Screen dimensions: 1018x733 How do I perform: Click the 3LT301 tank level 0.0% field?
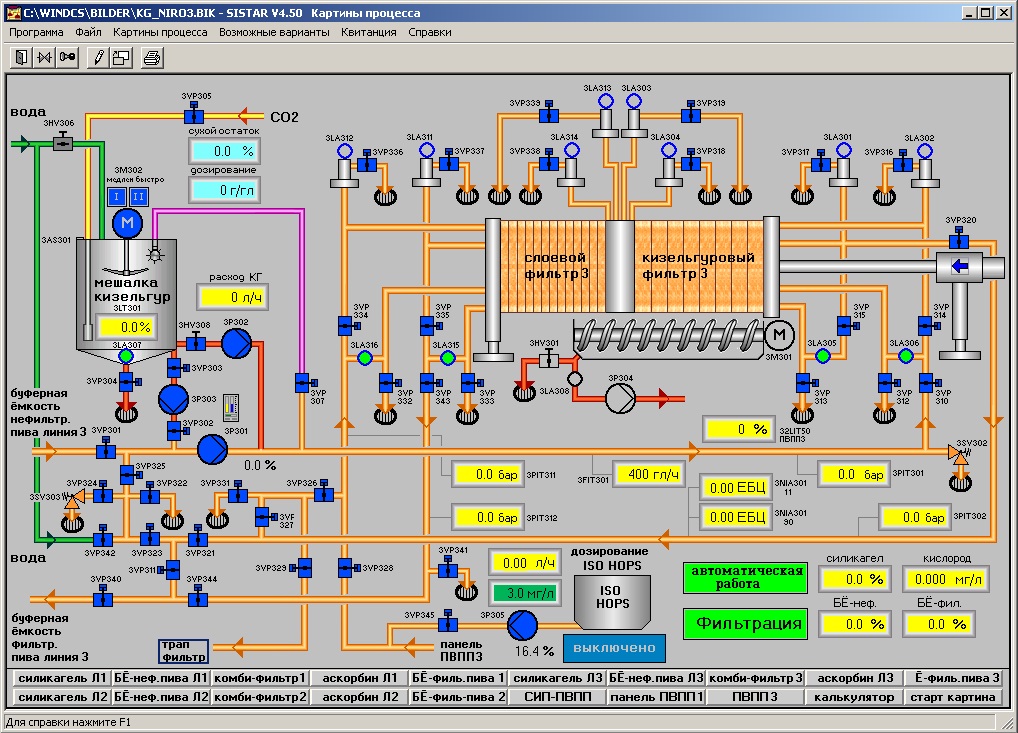126,327
